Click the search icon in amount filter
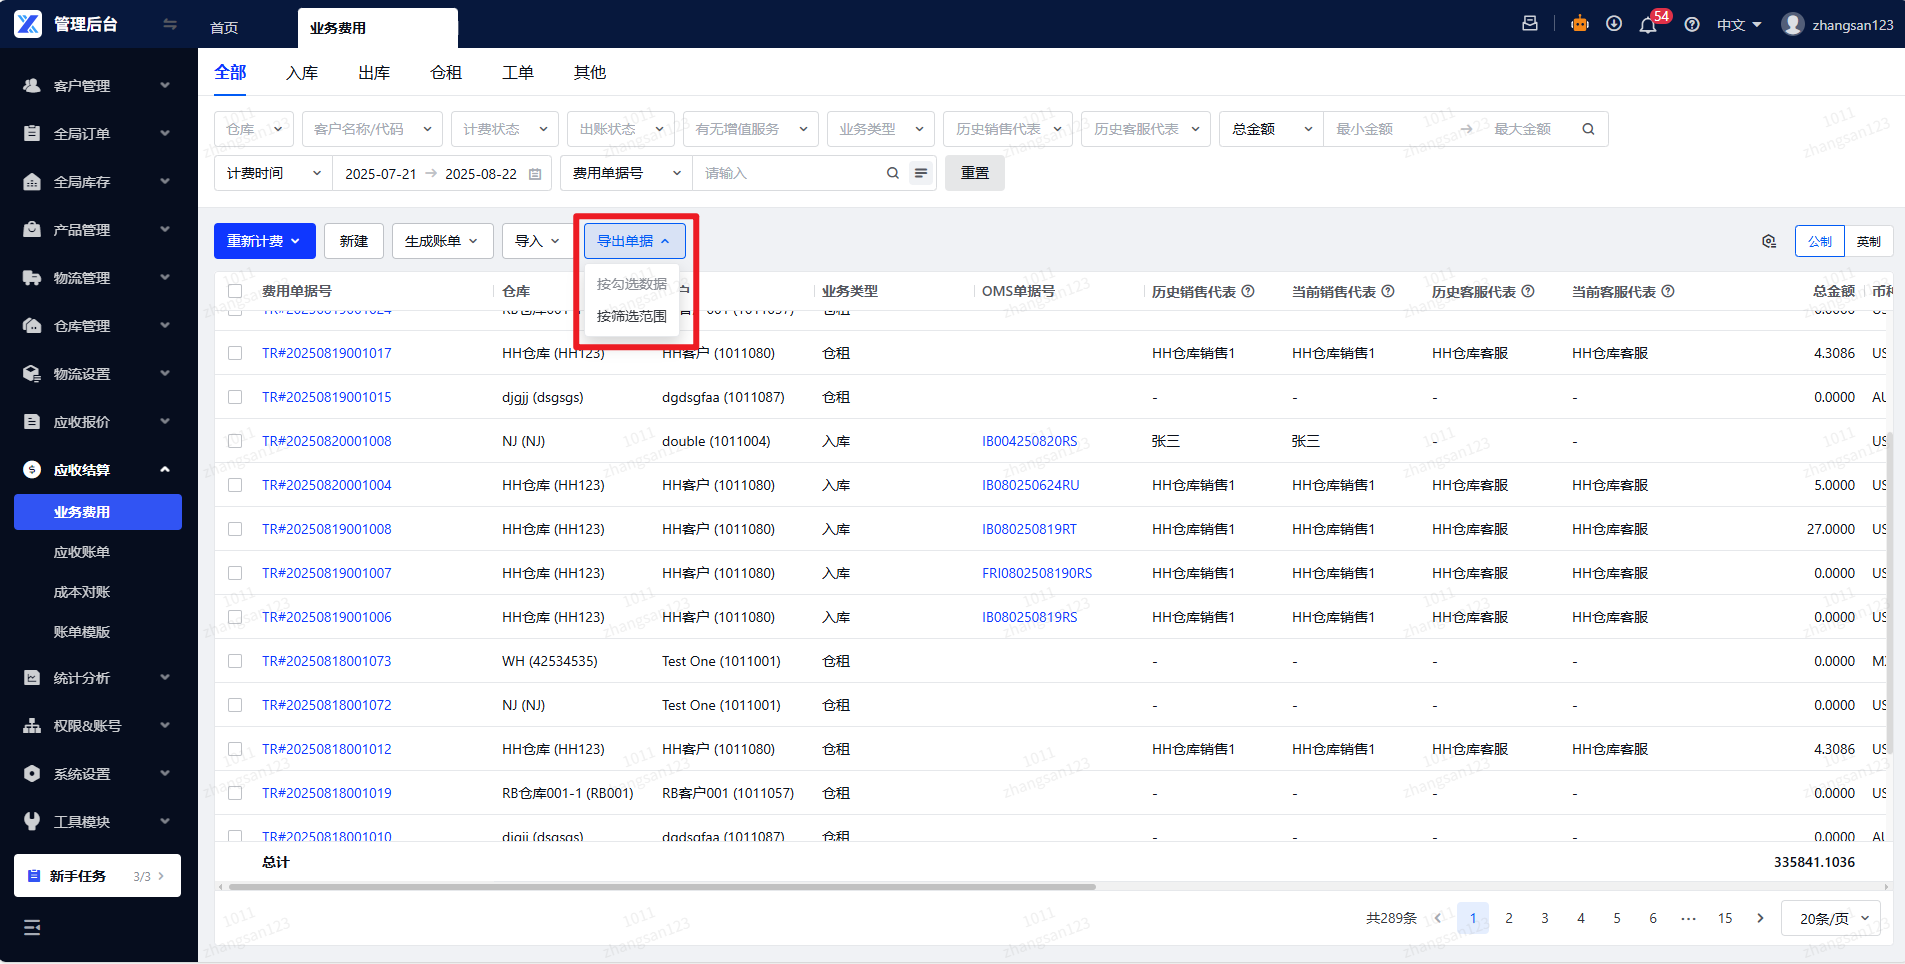This screenshot has height=964, width=1905. pyautogui.click(x=1588, y=129)
